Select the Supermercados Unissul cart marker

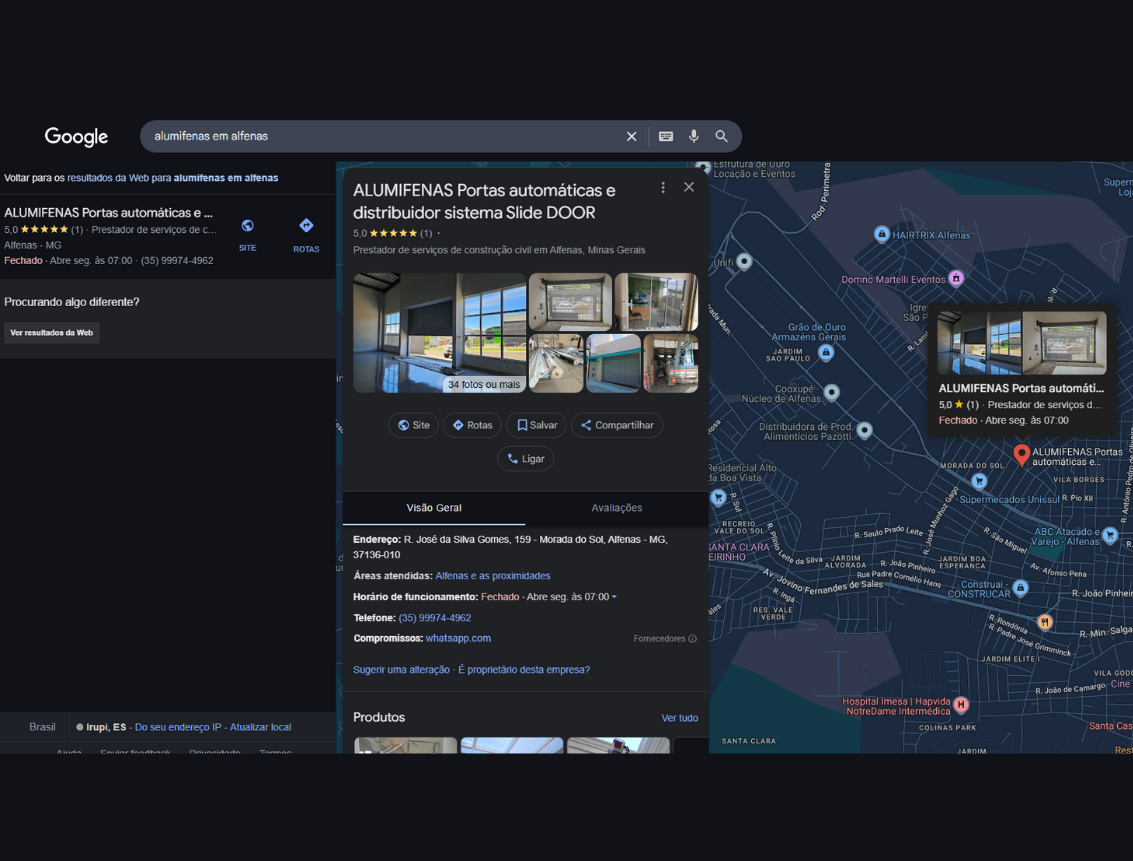click(x=979, y=481)
